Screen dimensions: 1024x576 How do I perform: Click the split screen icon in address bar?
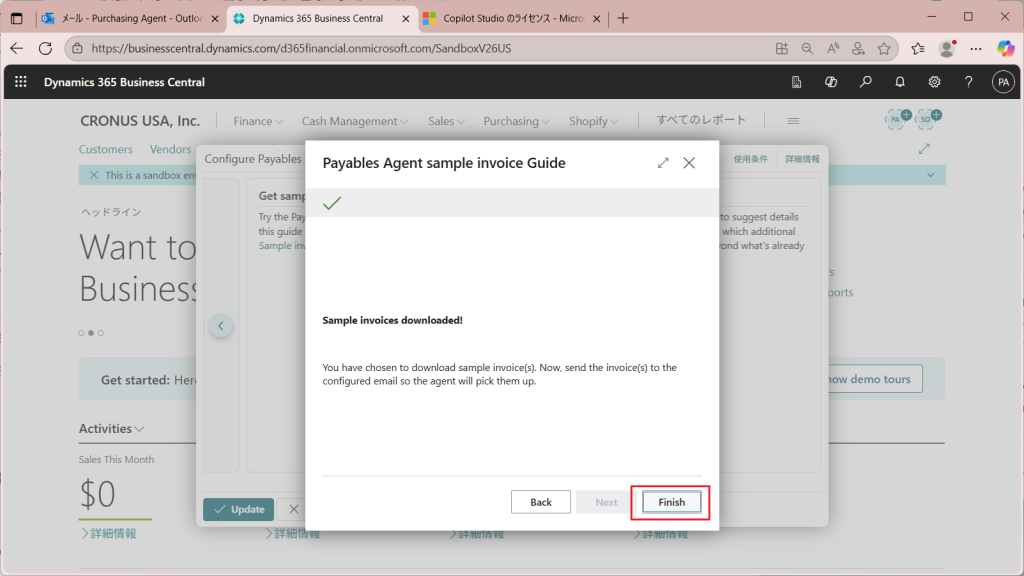pyautogui.click(x=782, y=48)
